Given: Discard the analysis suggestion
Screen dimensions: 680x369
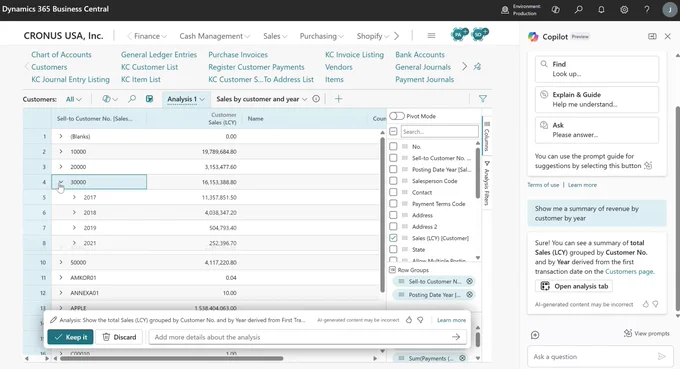Looking at the screenshot, I should point(119,337).
